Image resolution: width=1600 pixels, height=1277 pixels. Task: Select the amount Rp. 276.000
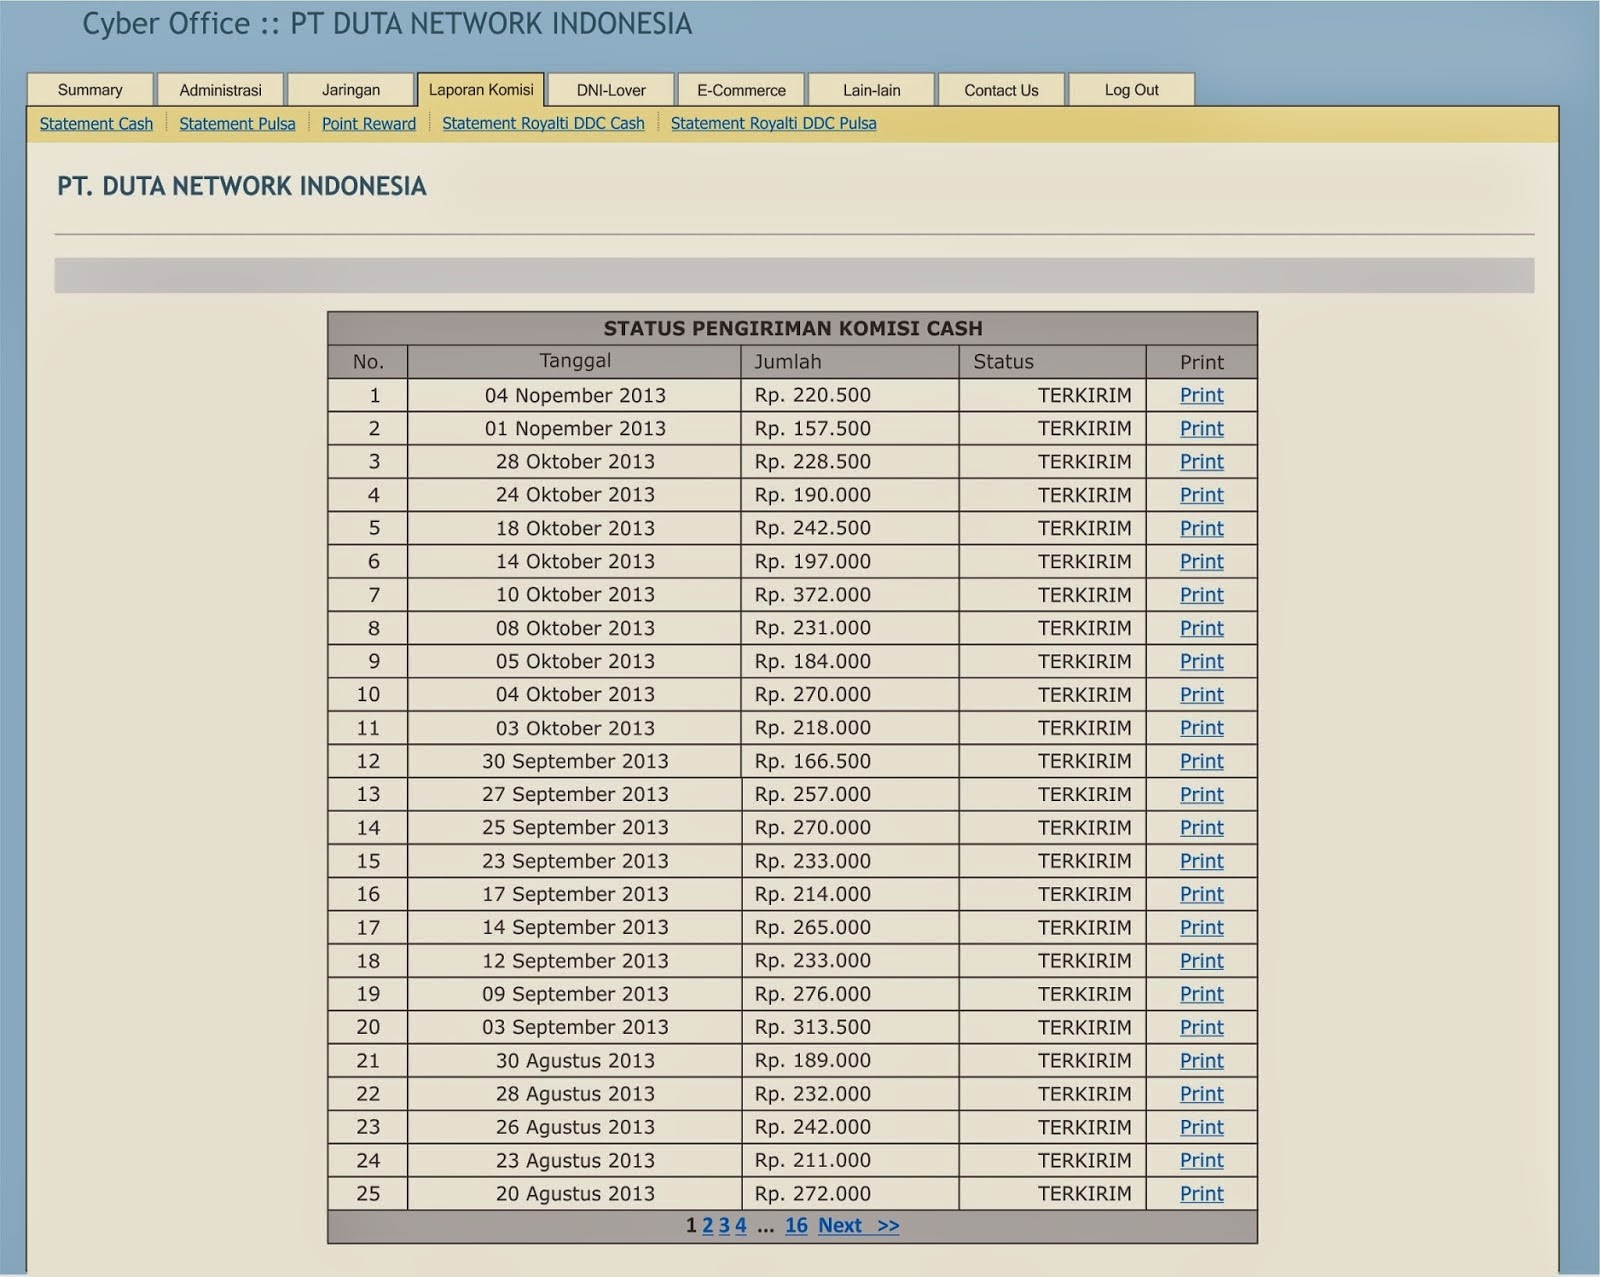(813, 994)
